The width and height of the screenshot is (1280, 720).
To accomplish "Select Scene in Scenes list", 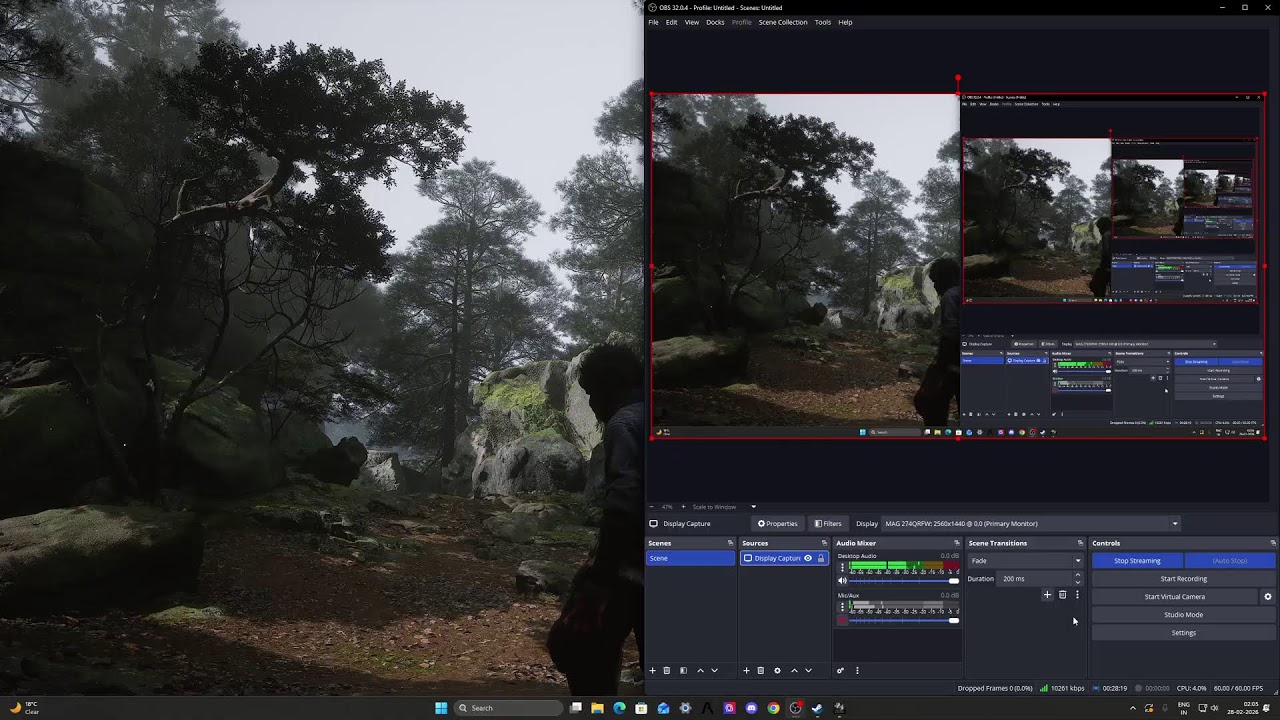I will click(x=691, y=558).
